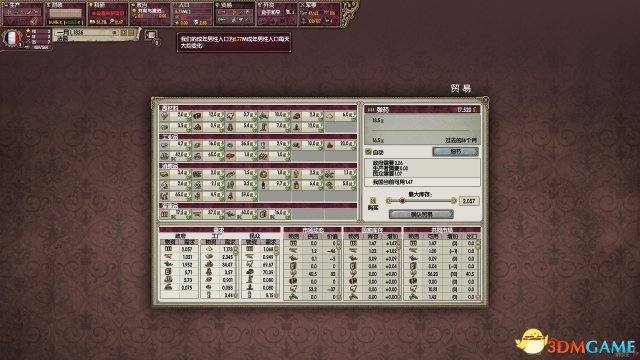This screenshot has height=360, width=640.
Task: Decrease game speed with minus button
Action: tap(131, 32)
